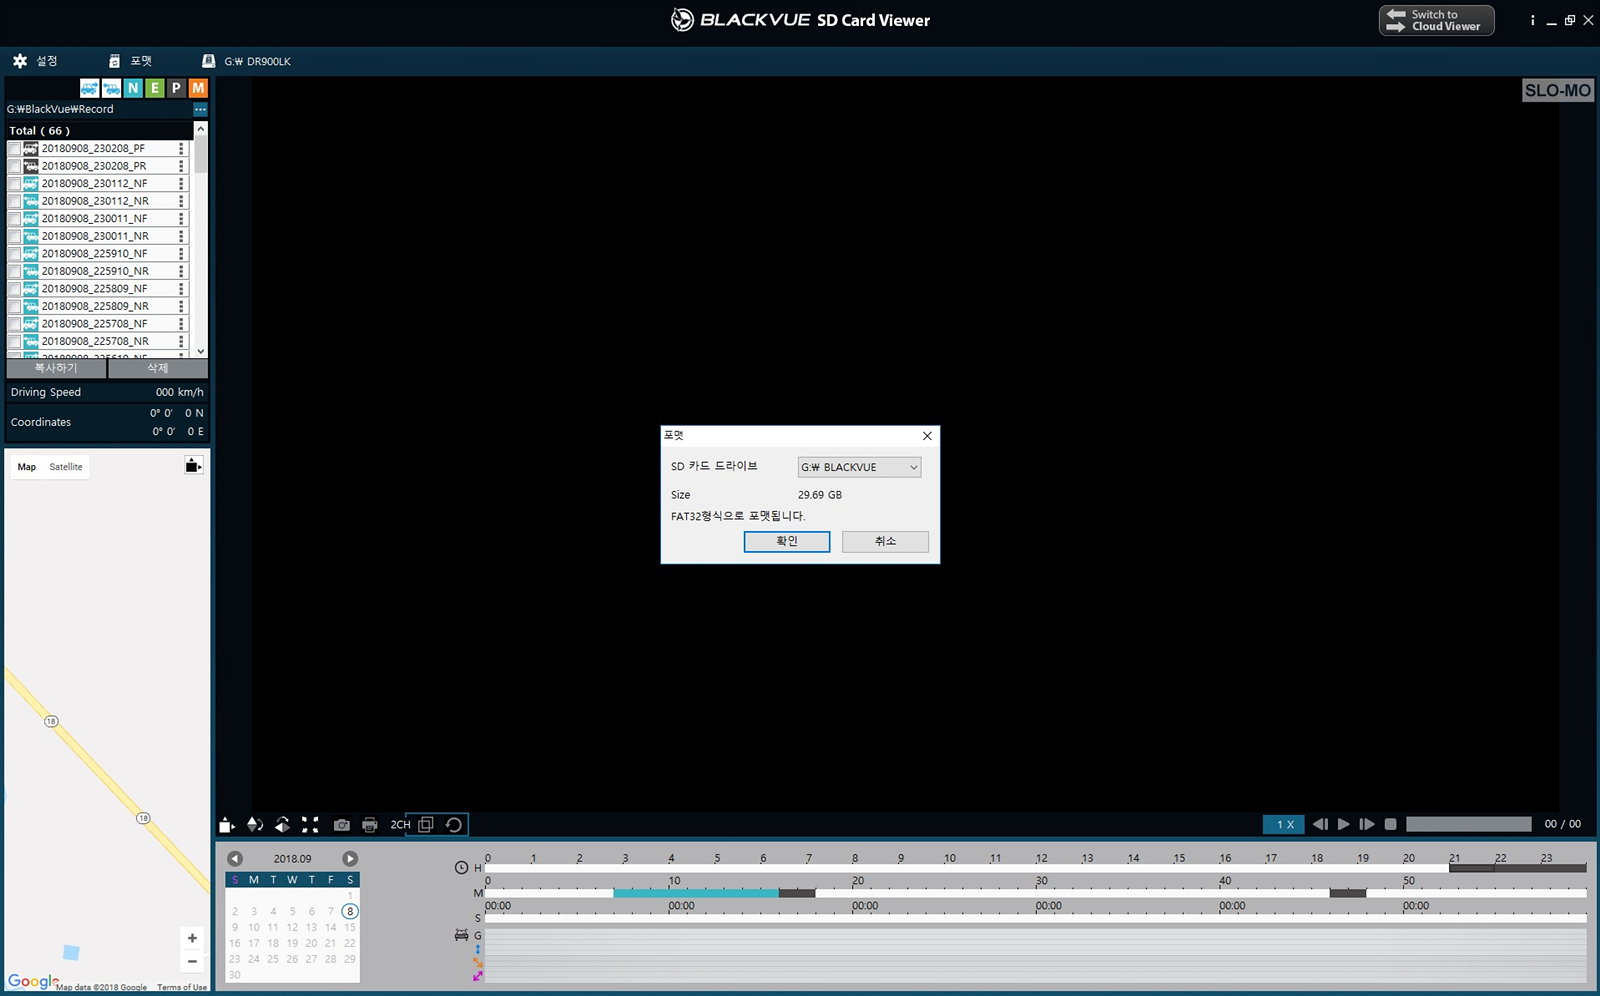
Task: Check the box for 20180908_230011_NR
Action: pos(14,236)
